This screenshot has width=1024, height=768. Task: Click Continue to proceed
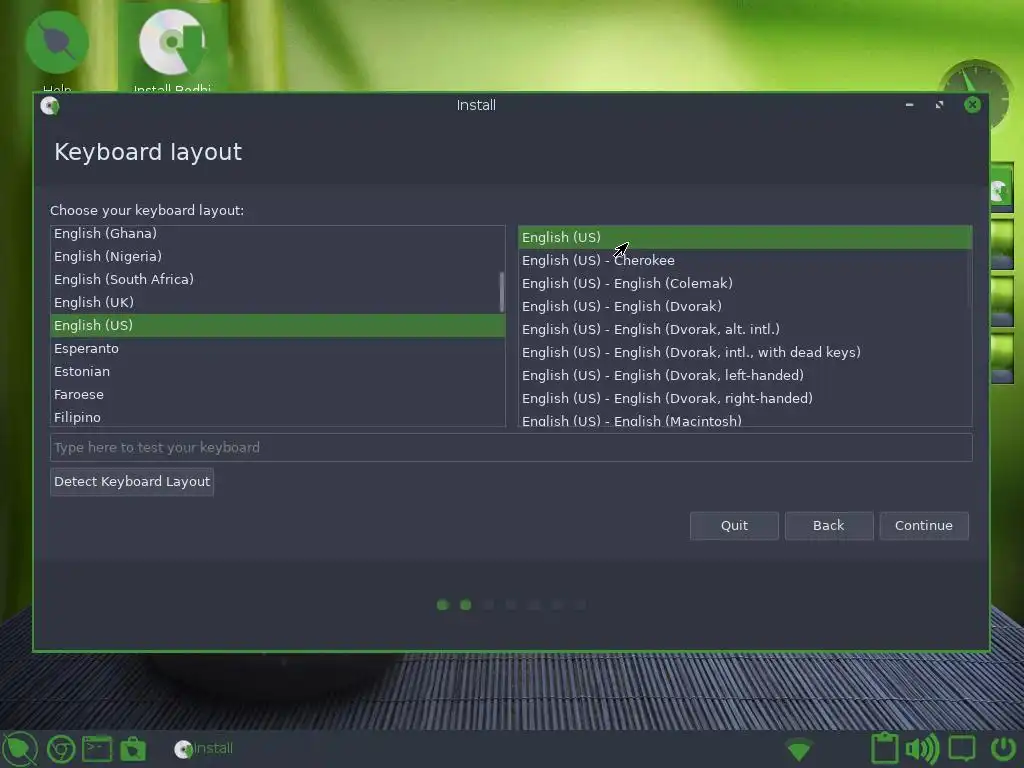[923, 526]
